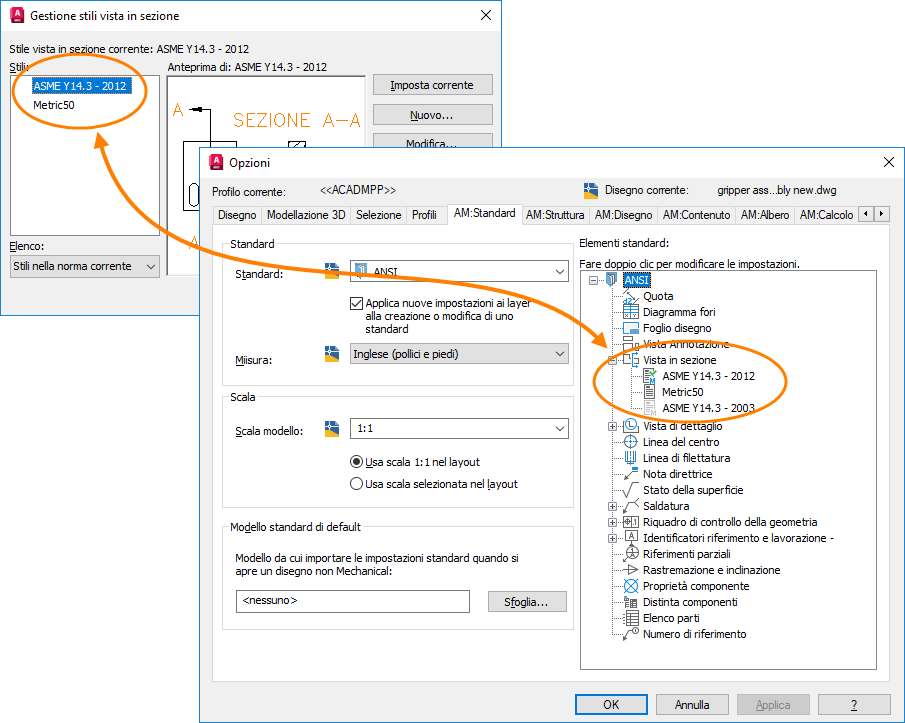Viewport: 905px width, 723px height.
Task: Click Riquadro di controllo della geometria icon
Action: point(630,522)
